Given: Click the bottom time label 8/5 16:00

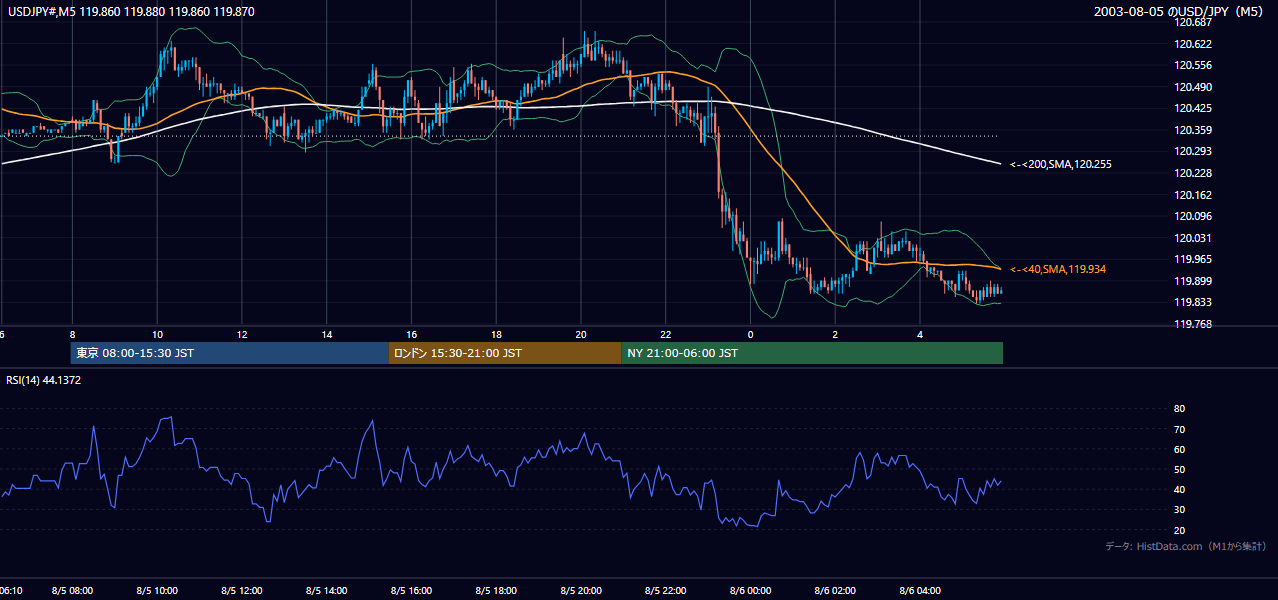Looking at the screenshot, I should pos(411,591).
